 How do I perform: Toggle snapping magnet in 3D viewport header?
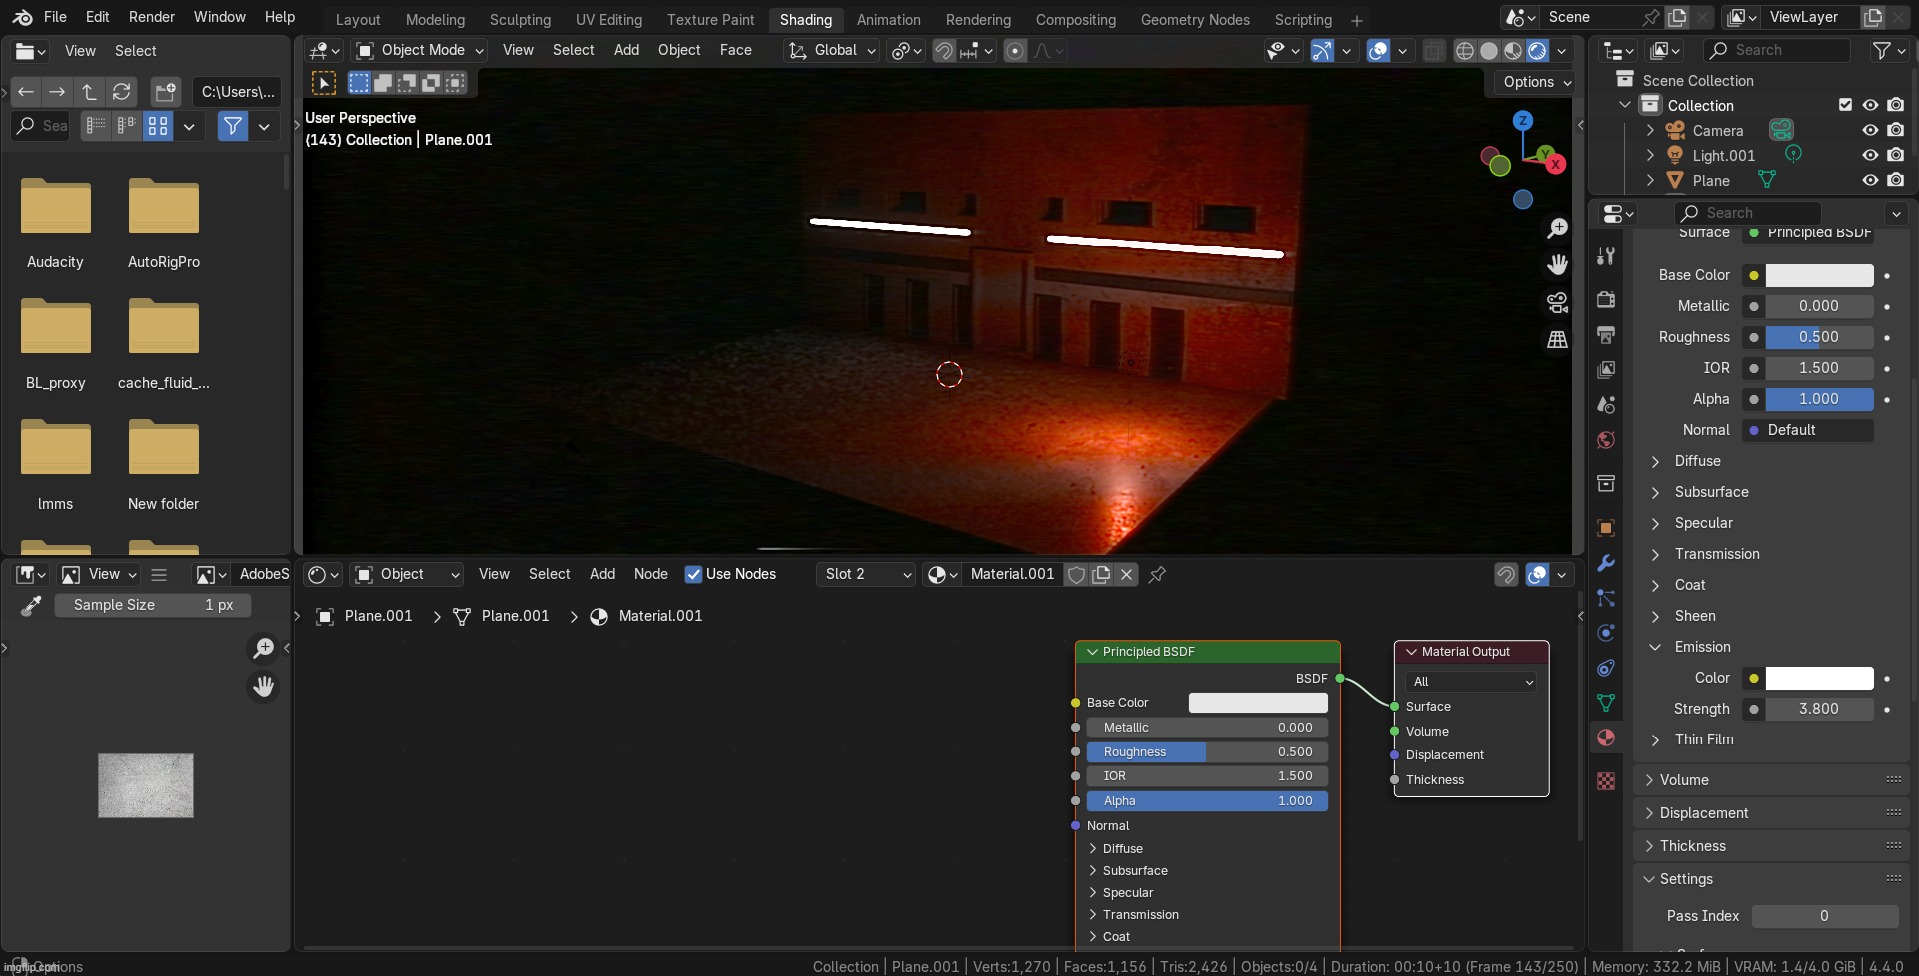coord(943,51)
